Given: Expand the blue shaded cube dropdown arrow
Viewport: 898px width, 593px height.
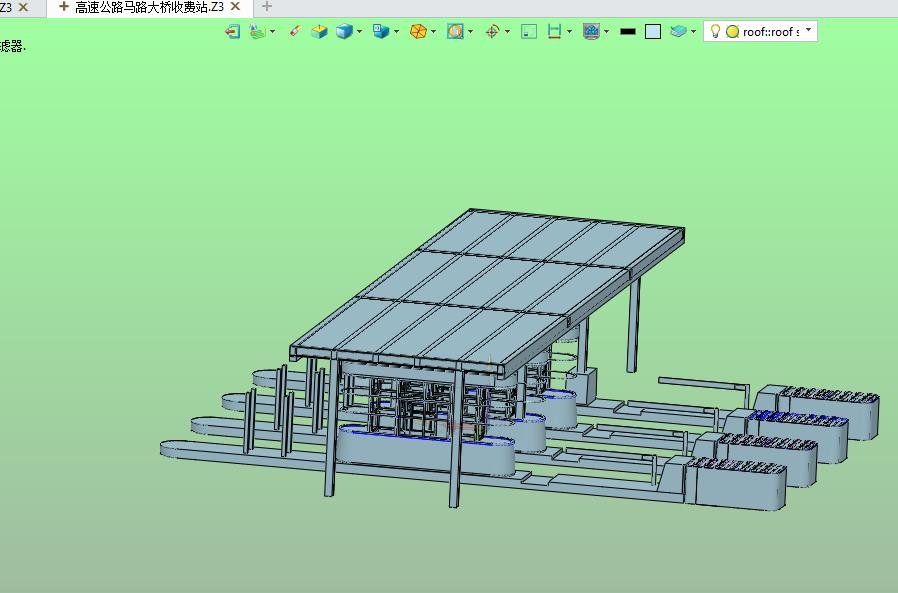Looking at the screenshot, I should click(360, 31).
